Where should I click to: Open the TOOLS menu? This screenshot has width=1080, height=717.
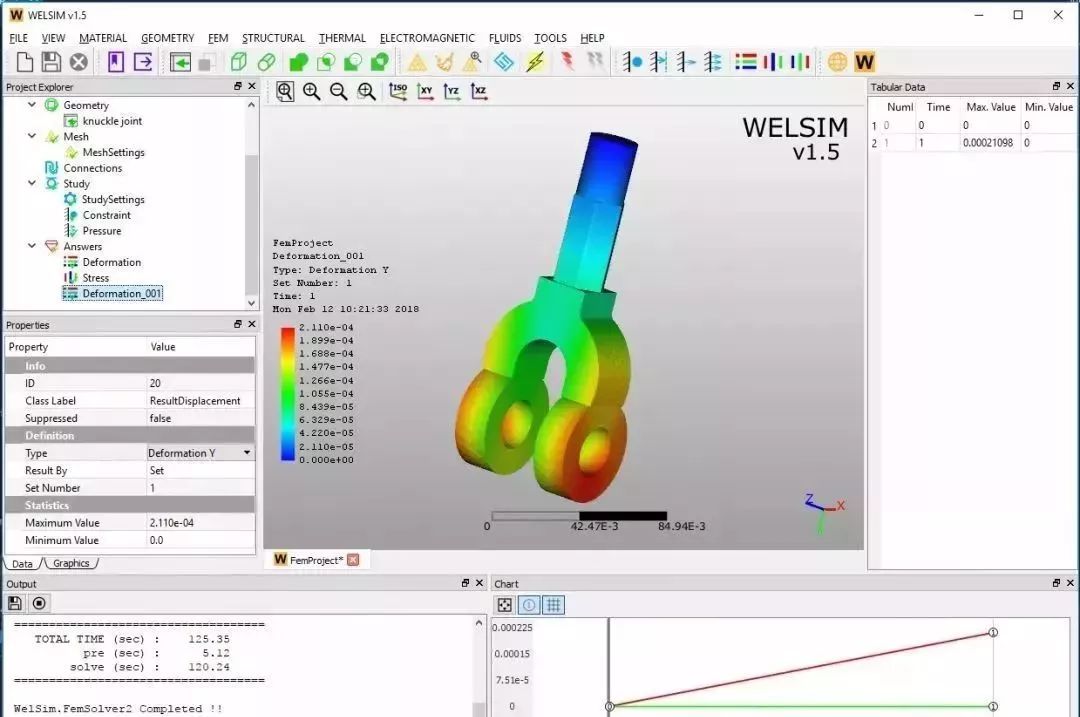click(x=550, y=38)
